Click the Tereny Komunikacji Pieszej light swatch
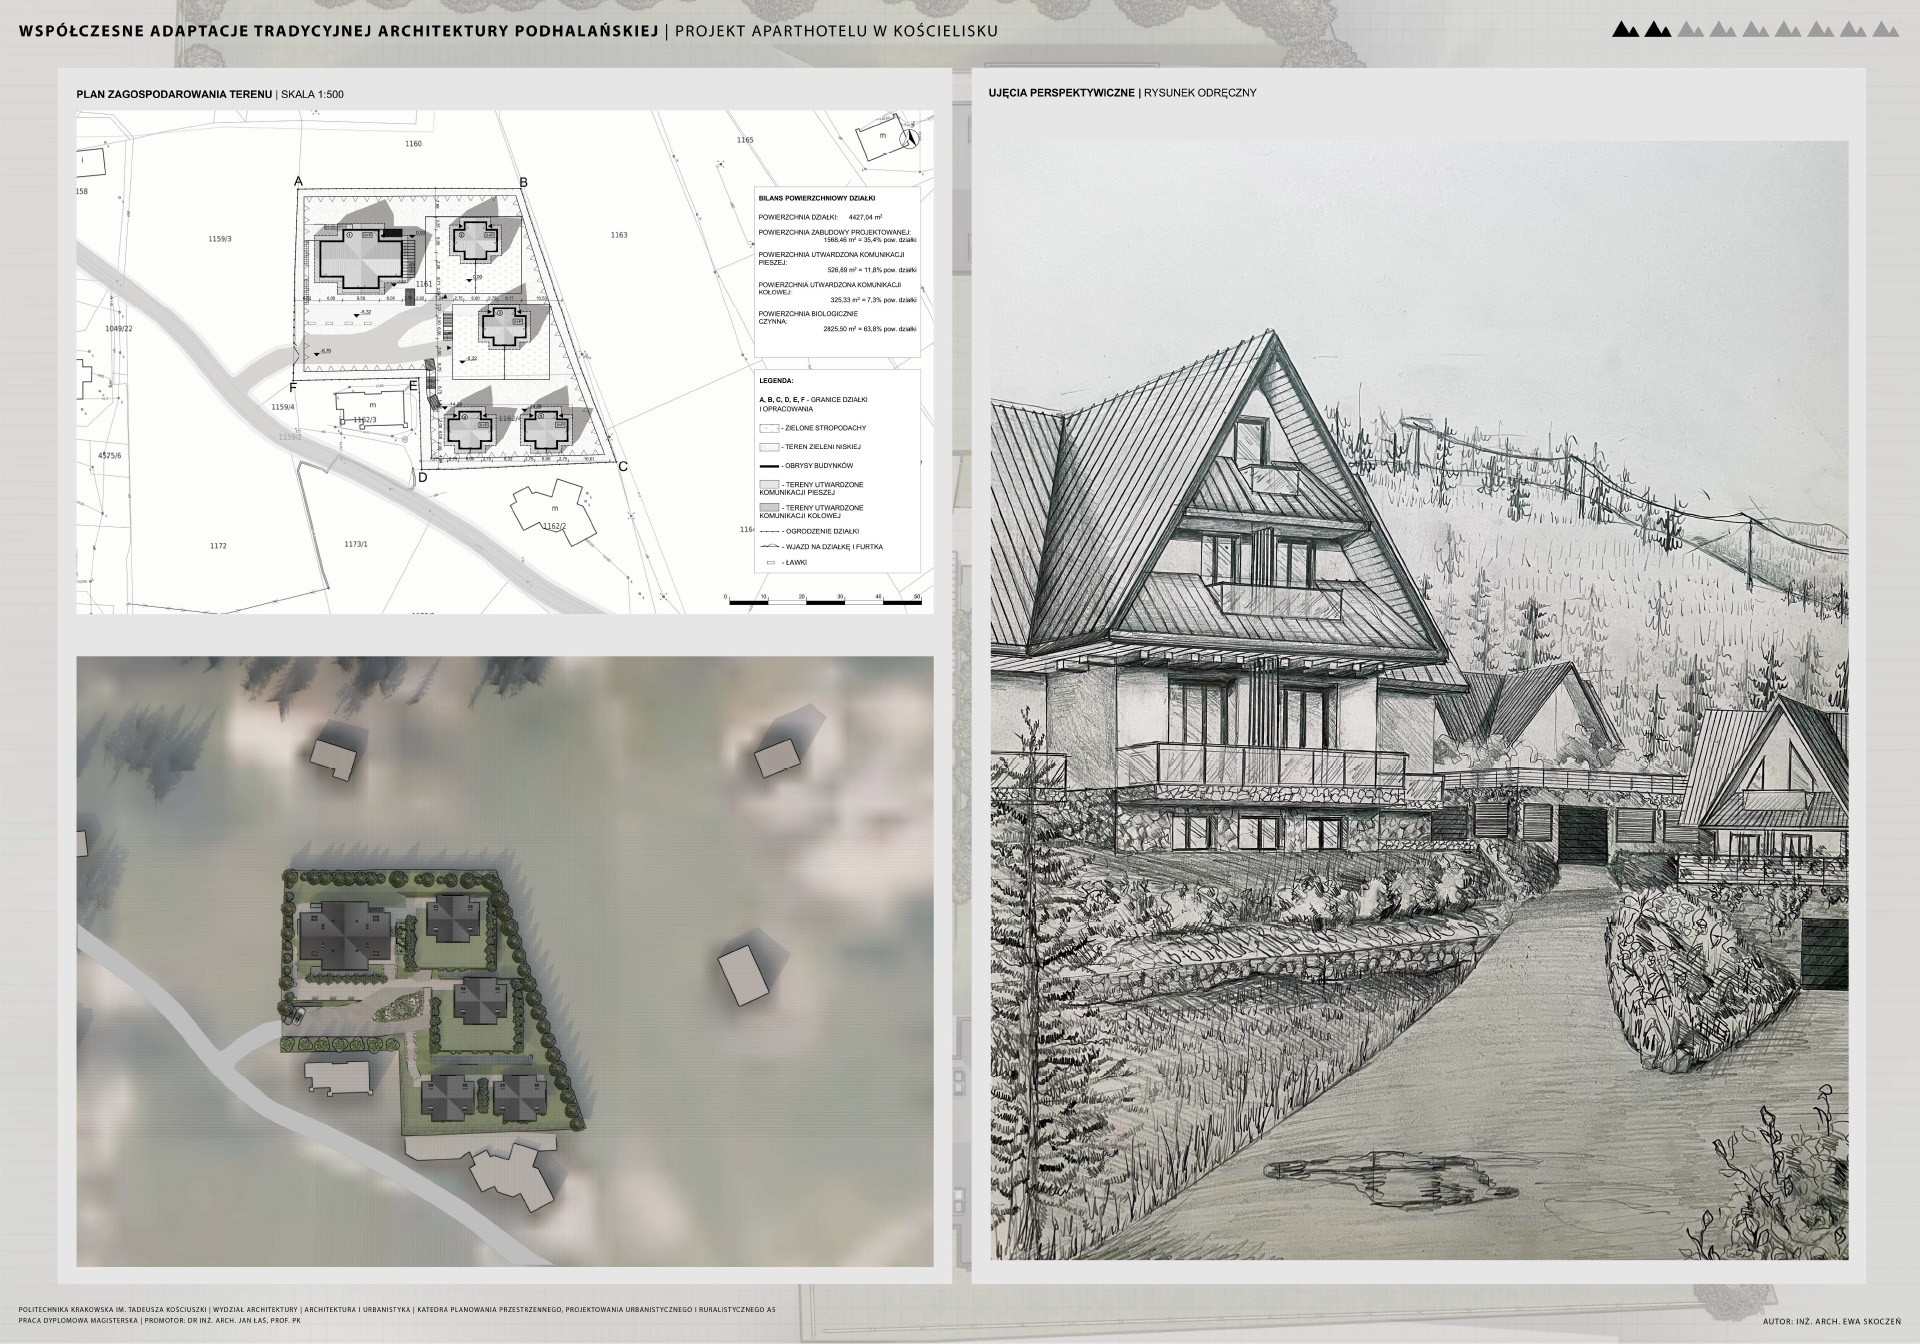This screenshot has height=1344, width=1920. coord(768,485)
